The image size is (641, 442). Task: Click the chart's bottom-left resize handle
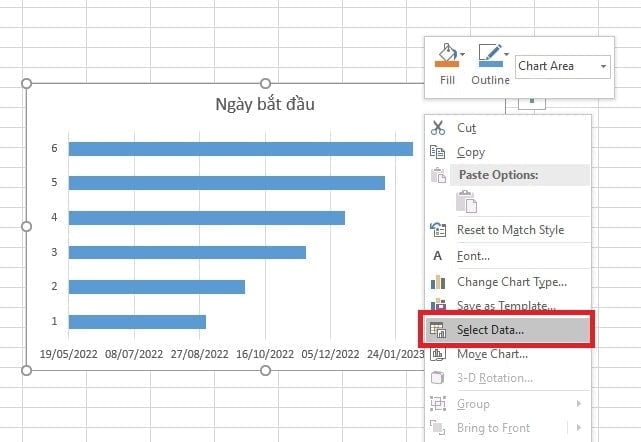click(27, 370)
